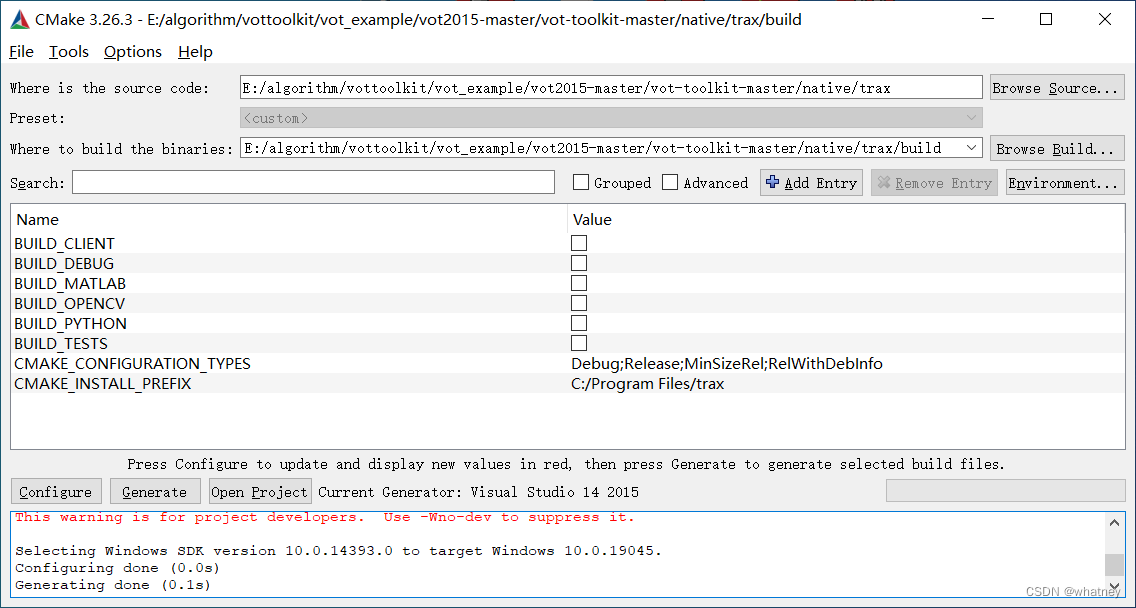Screen dimensions: 1136x608
Task: Click the Remove Entry button
Action: (x=935, y=183)
